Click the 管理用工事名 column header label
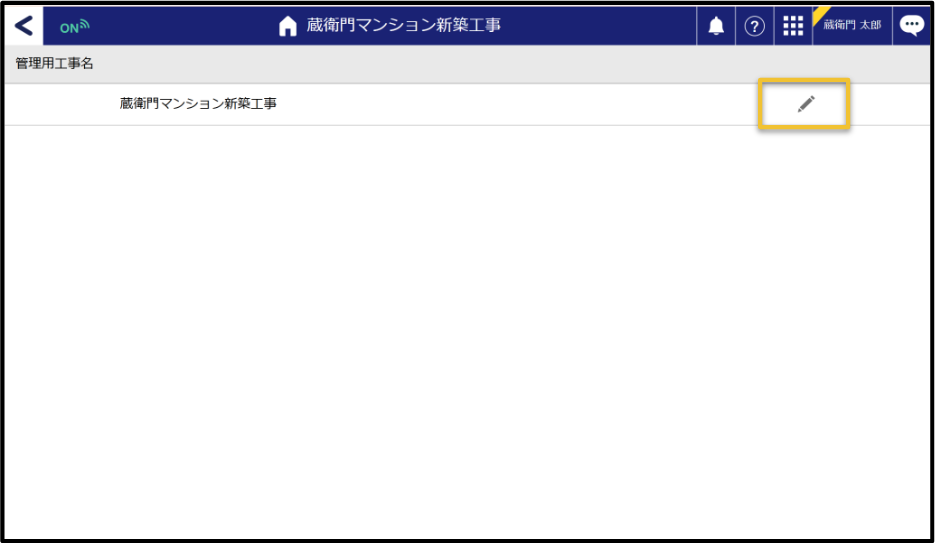Image resolution: width=935 pixels, height=543 pixels. coord(55,64)
